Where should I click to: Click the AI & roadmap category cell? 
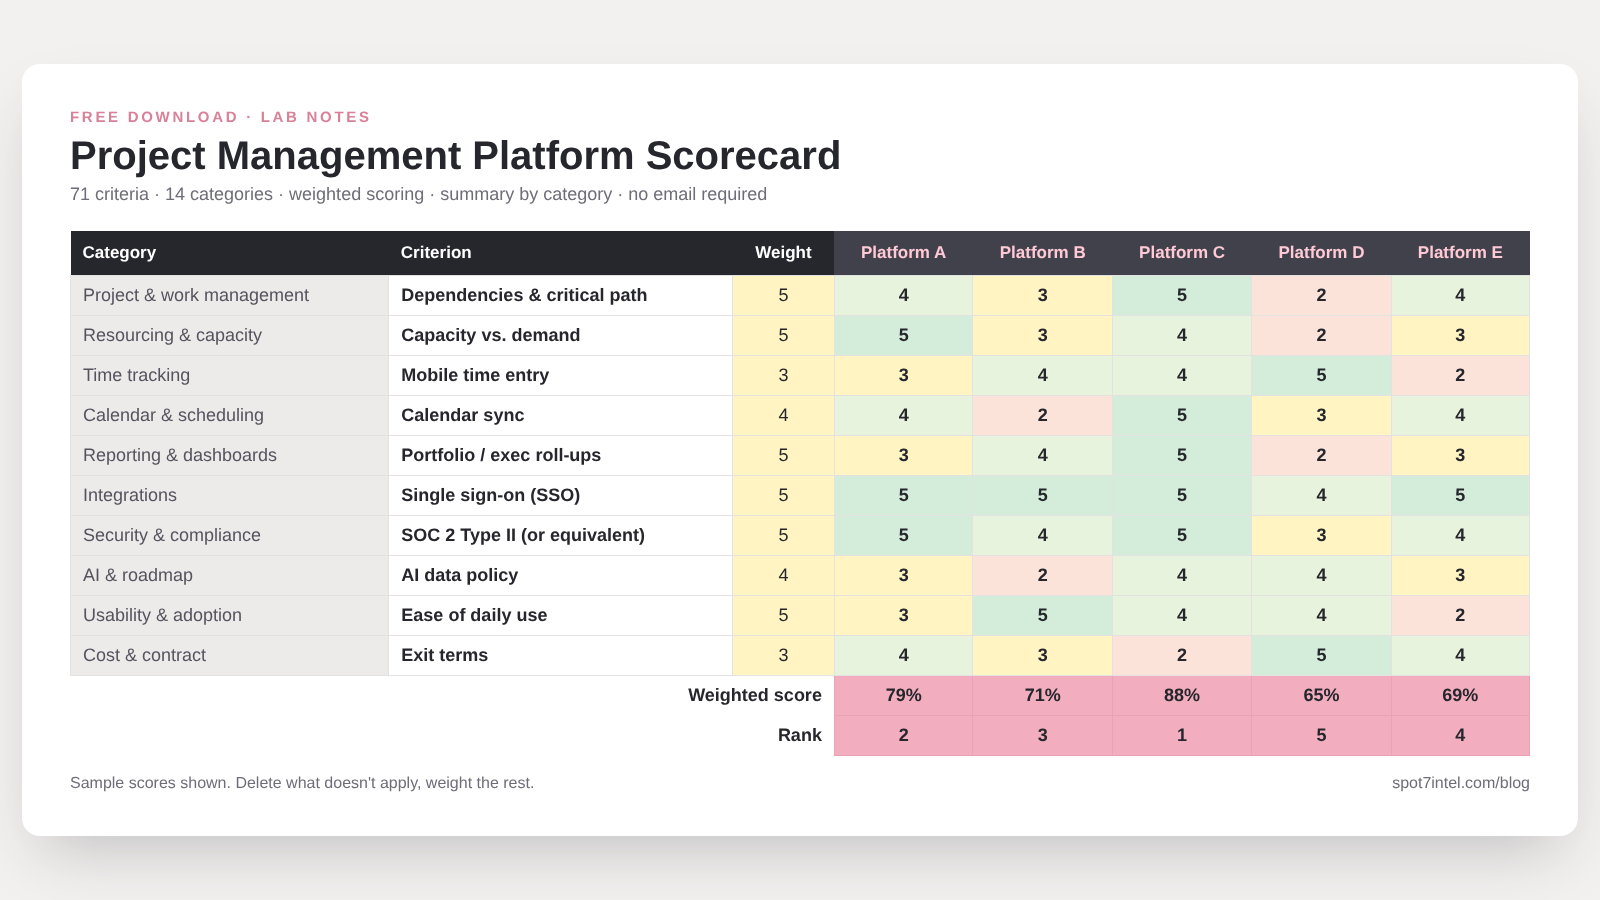pyautogui.click(x=230, y=575)
